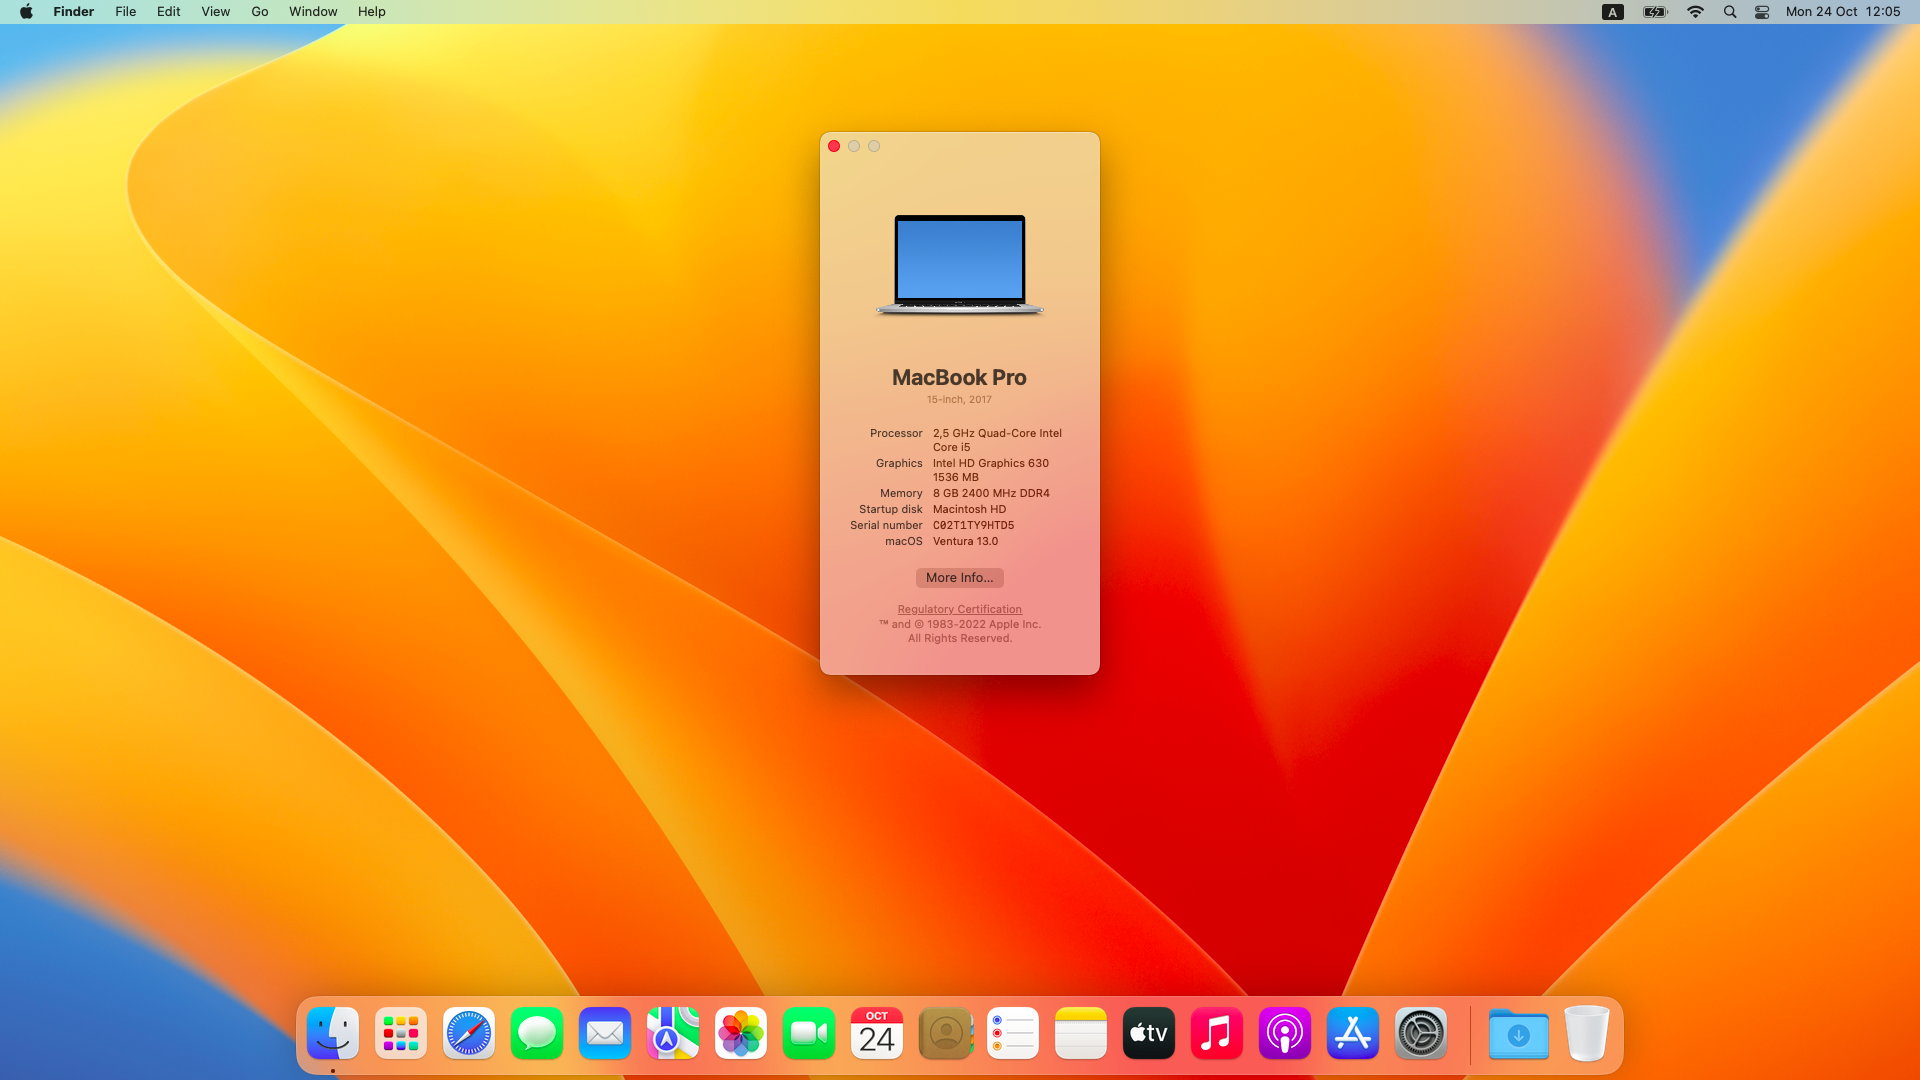Image resolution: width=1920 pixels, height=1080 pixels.
Task: Open the input source menu
Action: tap(1612, 12)
